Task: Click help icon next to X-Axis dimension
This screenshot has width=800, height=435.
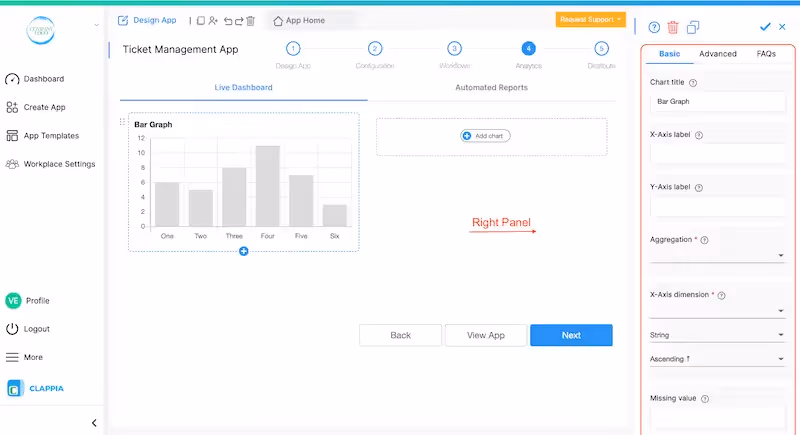Action: (x=721, y=295)
